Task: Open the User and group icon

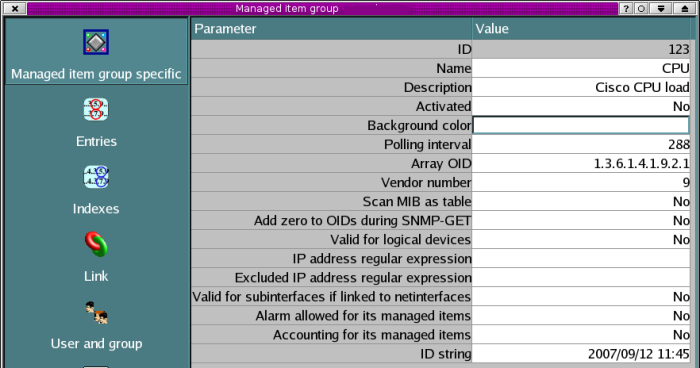Action: [x=96, y=312]
